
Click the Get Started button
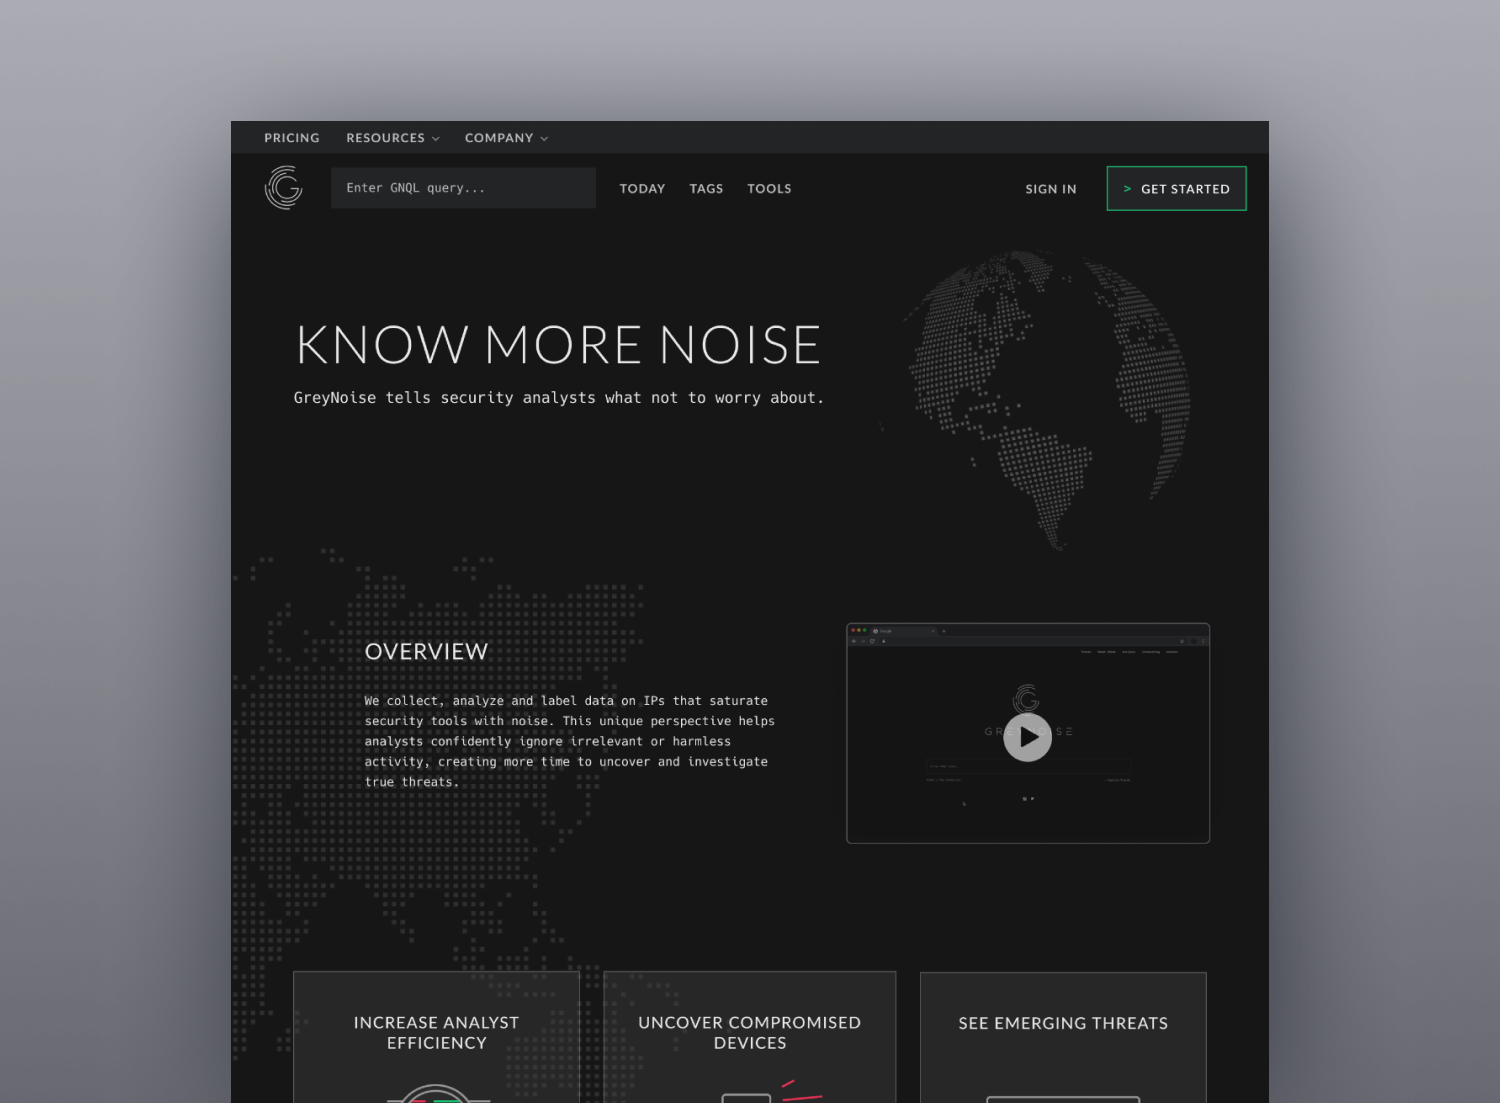1176,188
